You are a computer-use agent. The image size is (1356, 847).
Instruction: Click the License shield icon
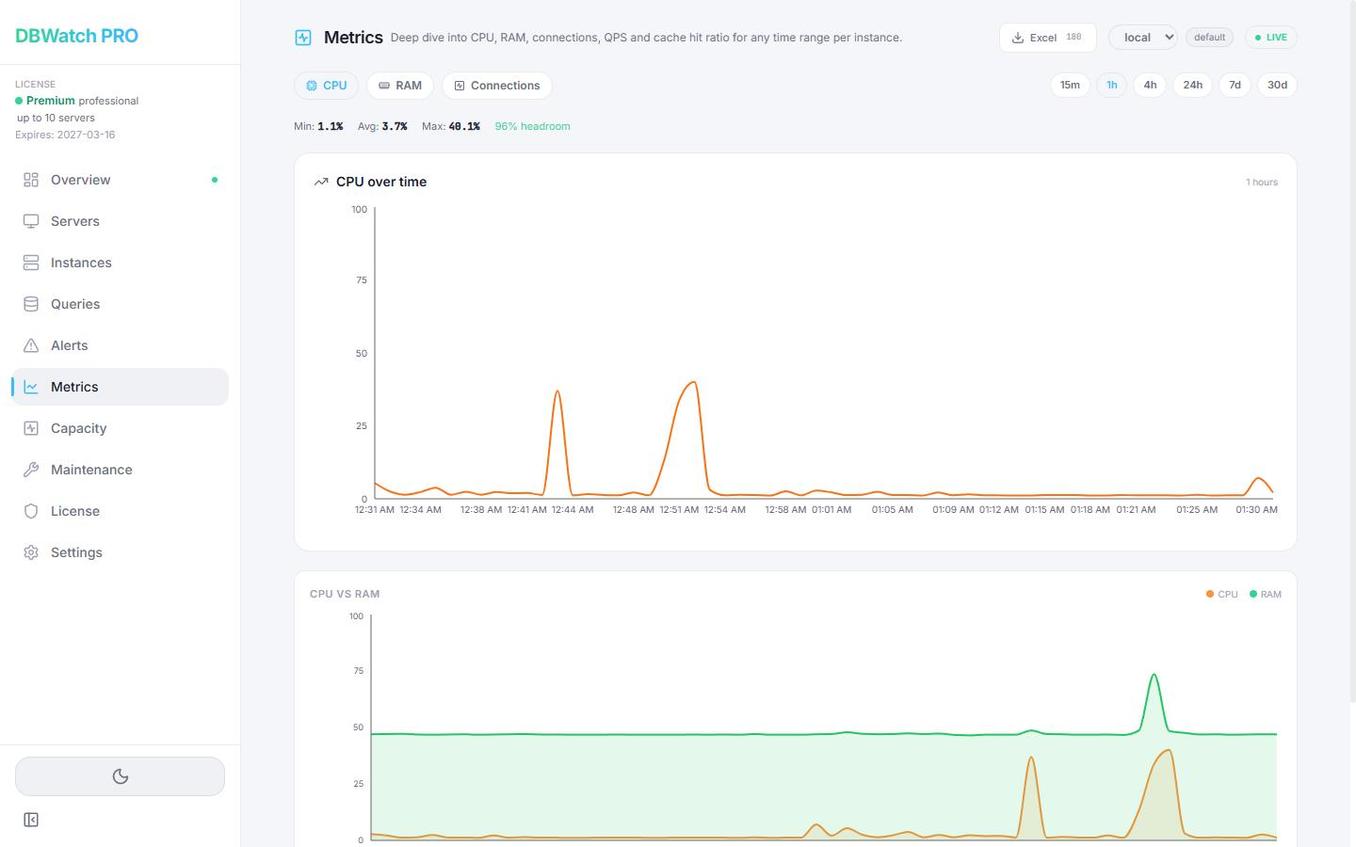tap(32, 511)
